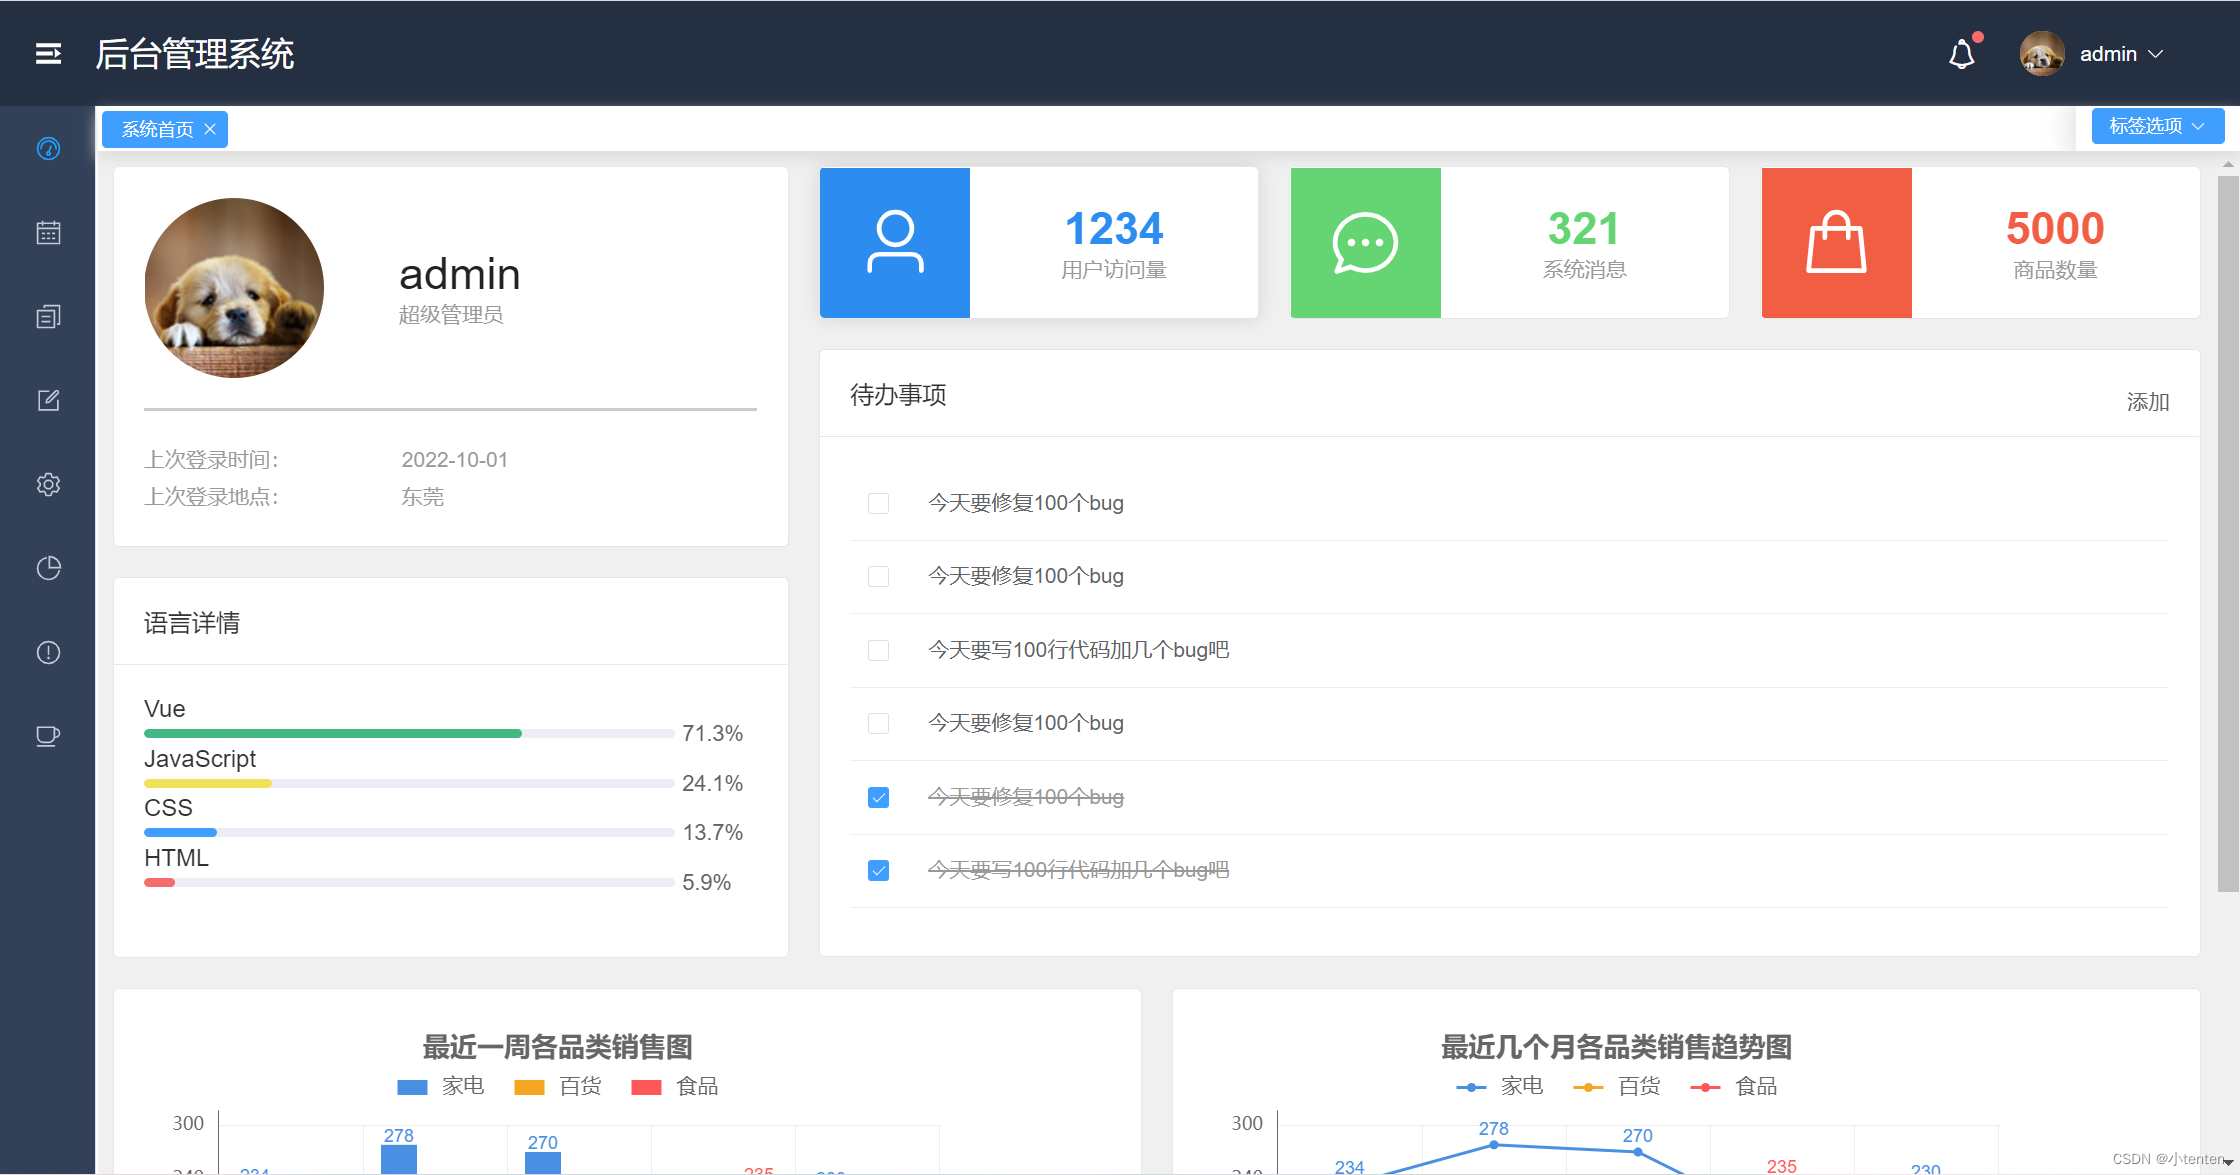Screen dimensions: 2240x1175
Task: Click the admin avatar in header
Action: click(2042, 54)
